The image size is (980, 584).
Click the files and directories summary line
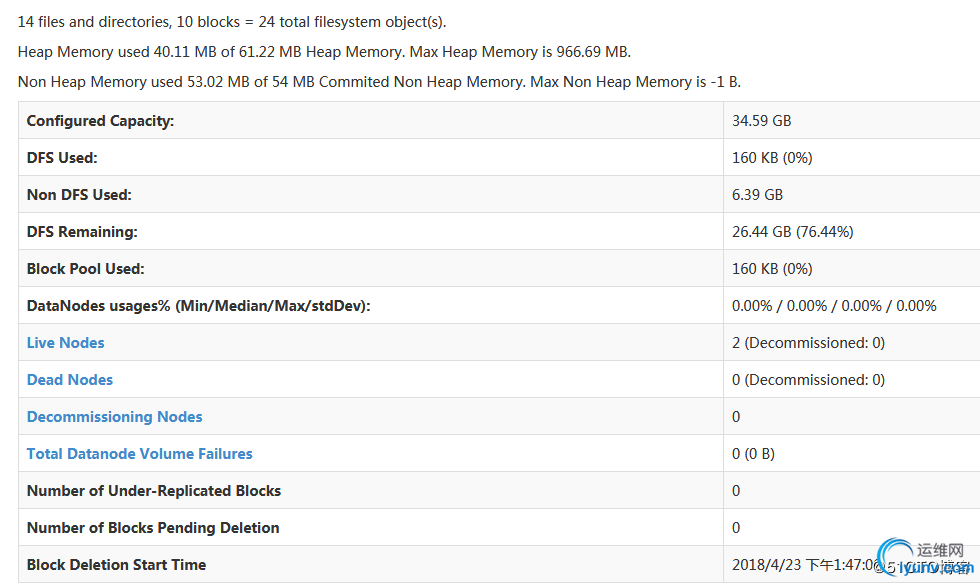pyautogui.click(x=232, y=22)
